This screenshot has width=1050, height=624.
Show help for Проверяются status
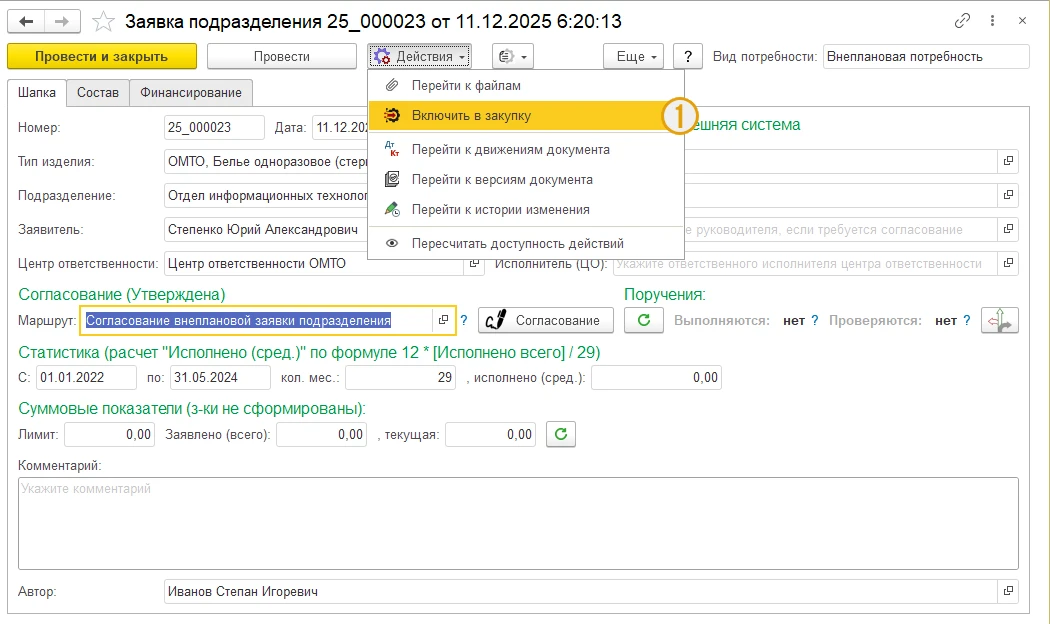click(x=966, y=321)
